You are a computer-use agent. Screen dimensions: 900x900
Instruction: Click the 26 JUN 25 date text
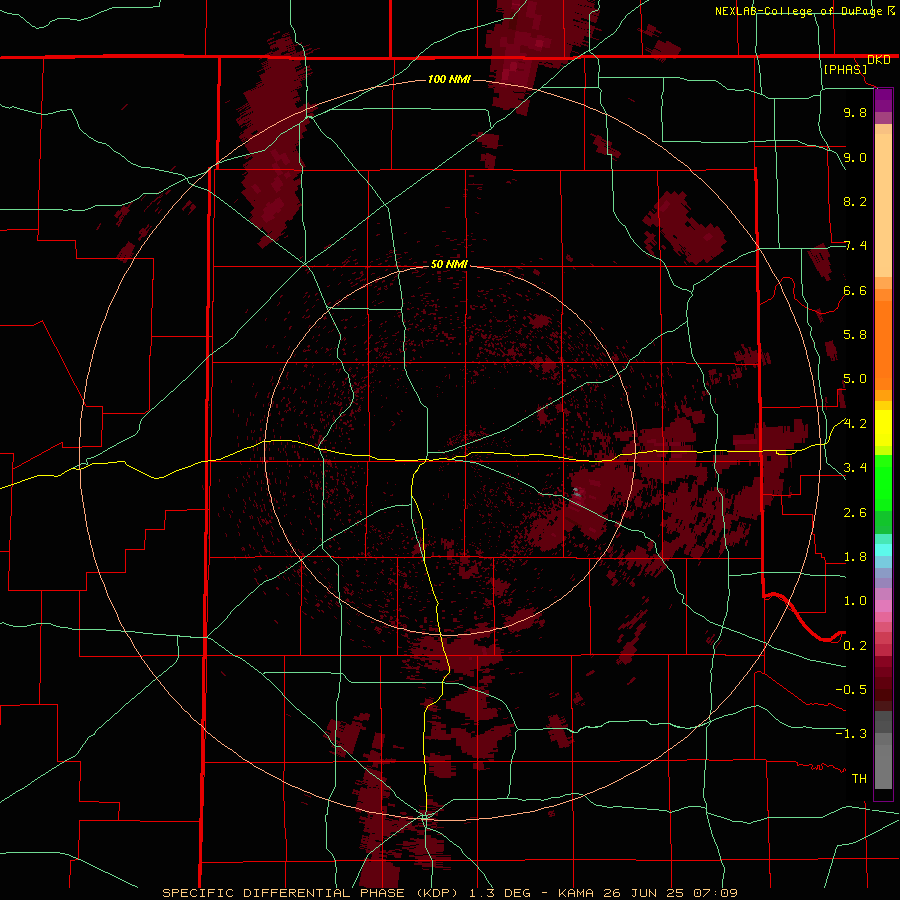click(645, 893)
